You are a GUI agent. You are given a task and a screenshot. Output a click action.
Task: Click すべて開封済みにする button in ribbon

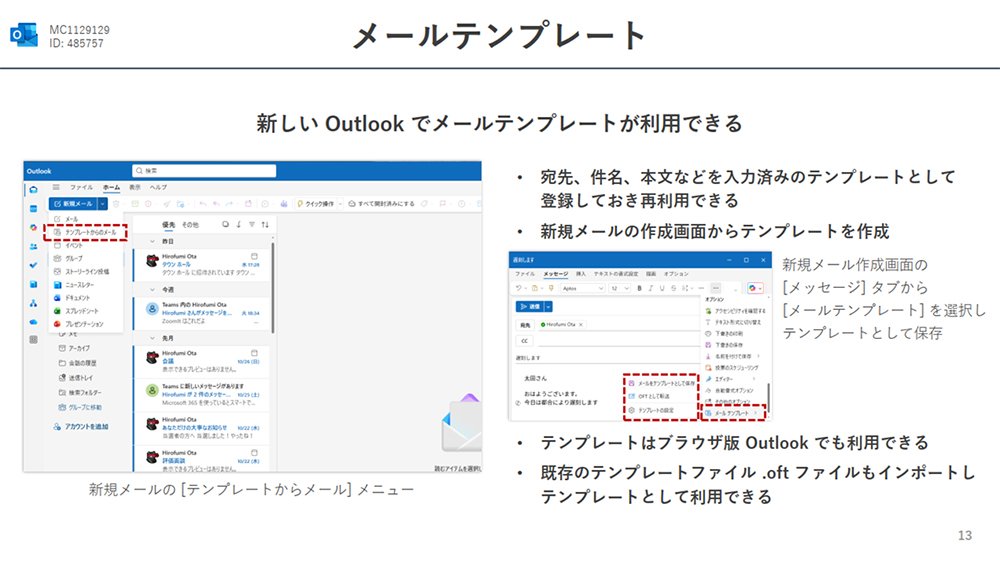[x=381, y=203]
